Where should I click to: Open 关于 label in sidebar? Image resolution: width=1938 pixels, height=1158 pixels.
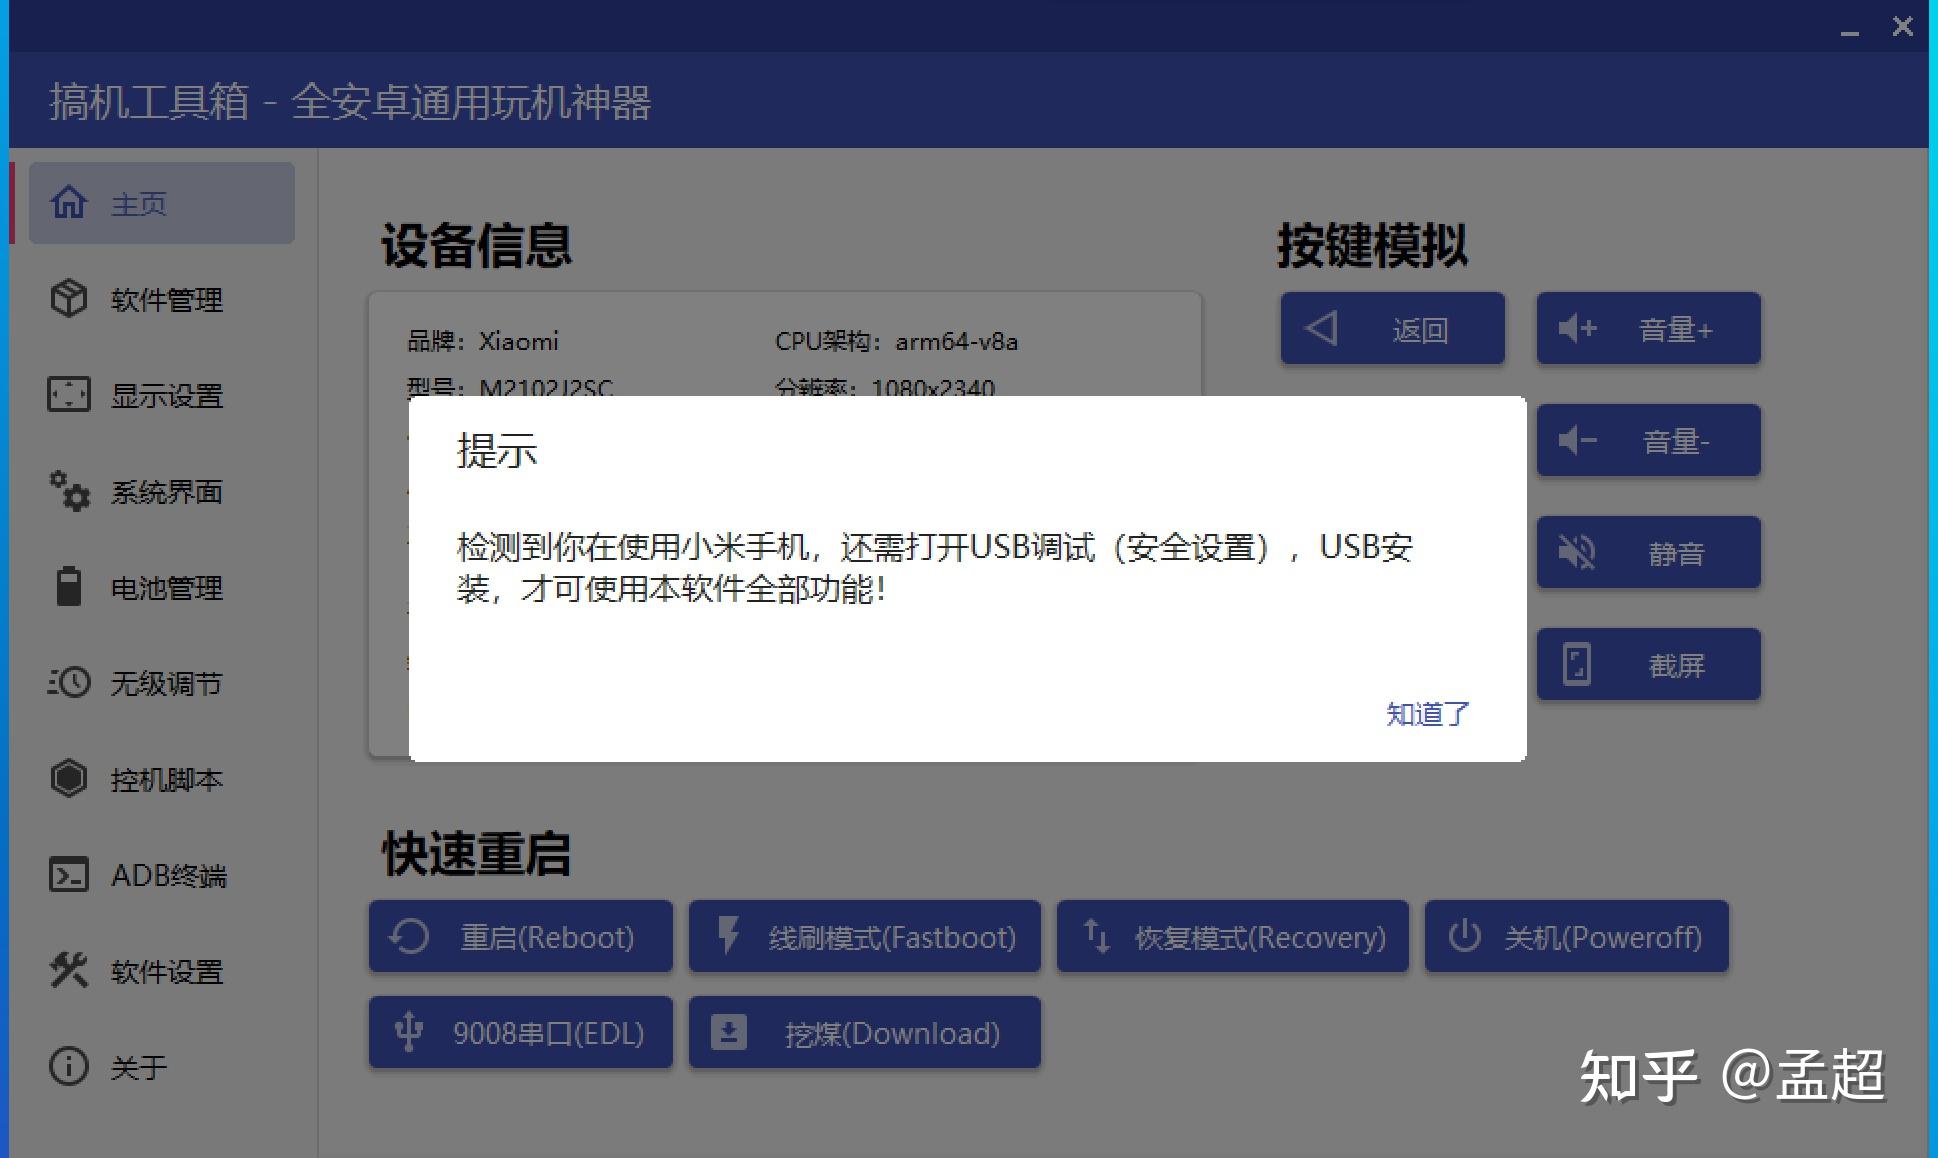tap(139, 1067)
